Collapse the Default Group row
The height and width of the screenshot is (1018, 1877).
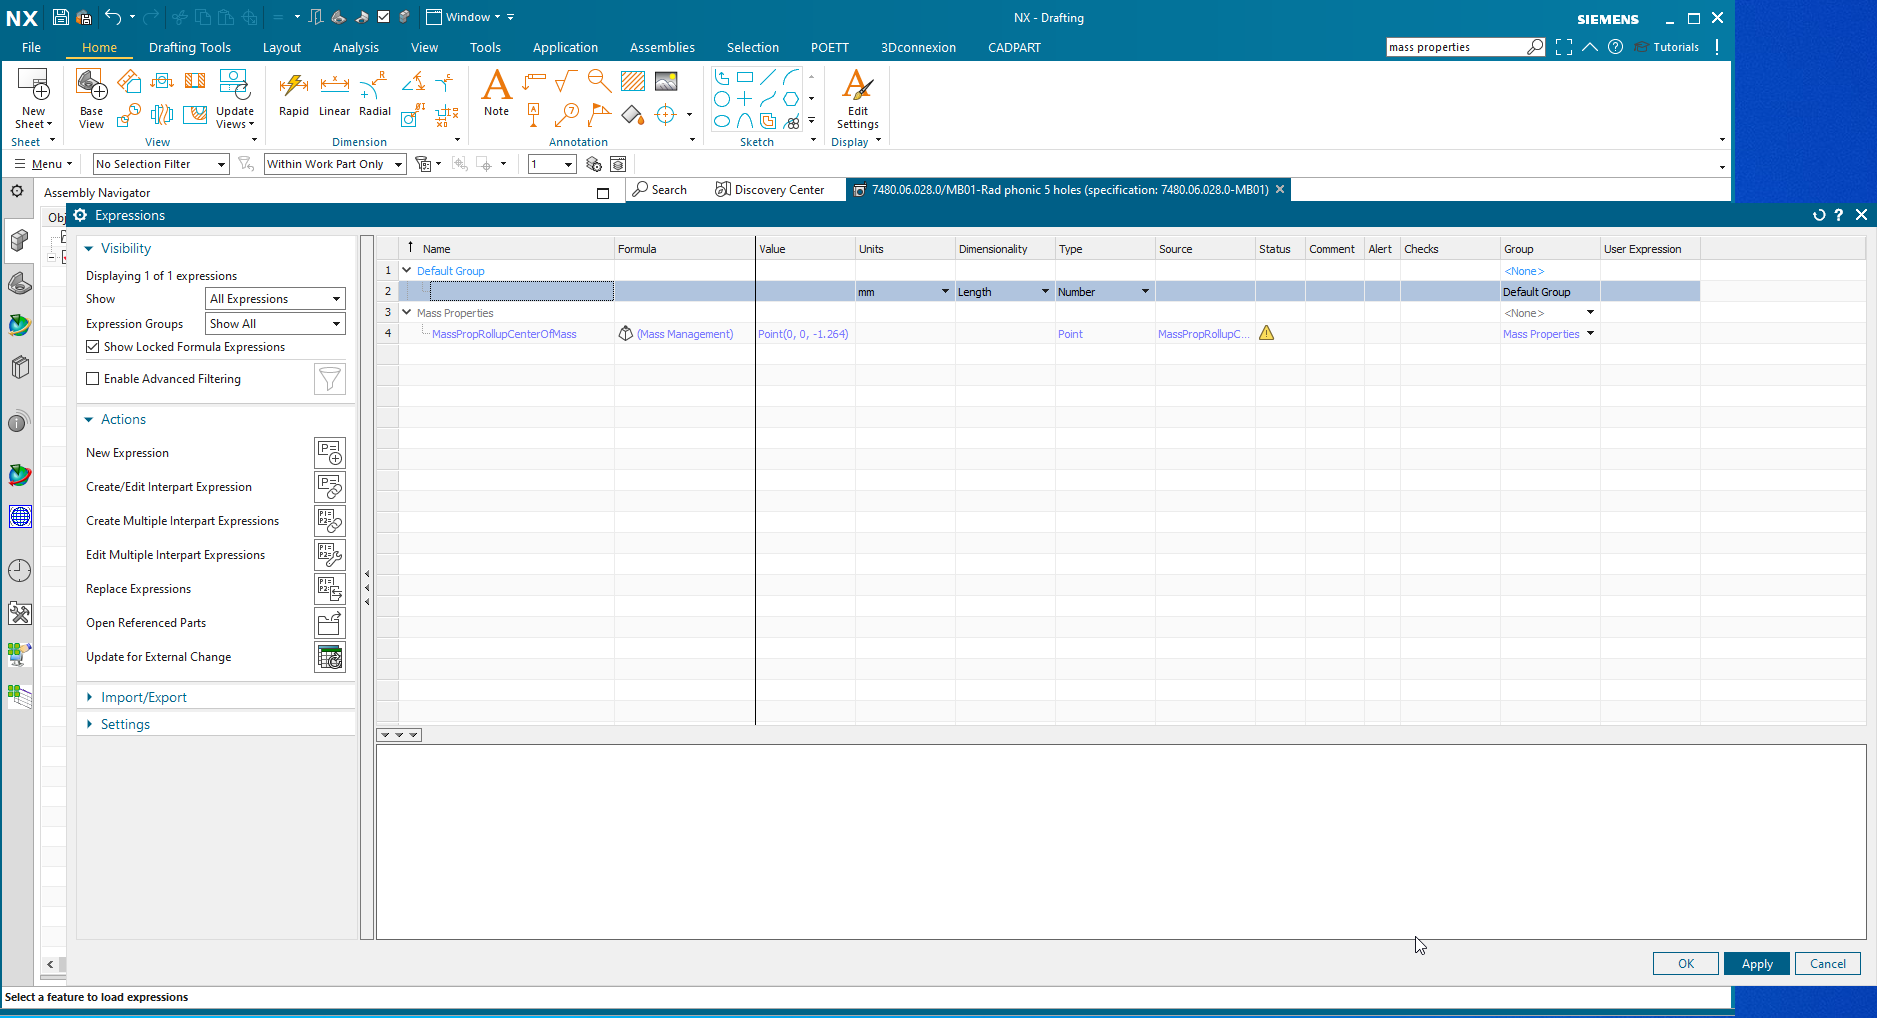point(407,271)
